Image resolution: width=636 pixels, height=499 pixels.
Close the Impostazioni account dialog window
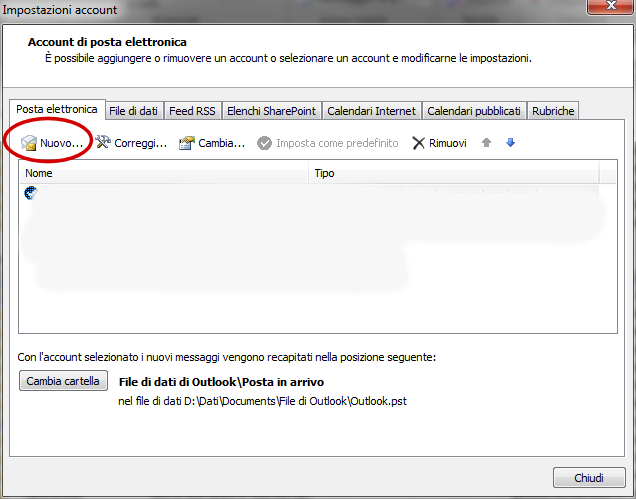[611, 6]
